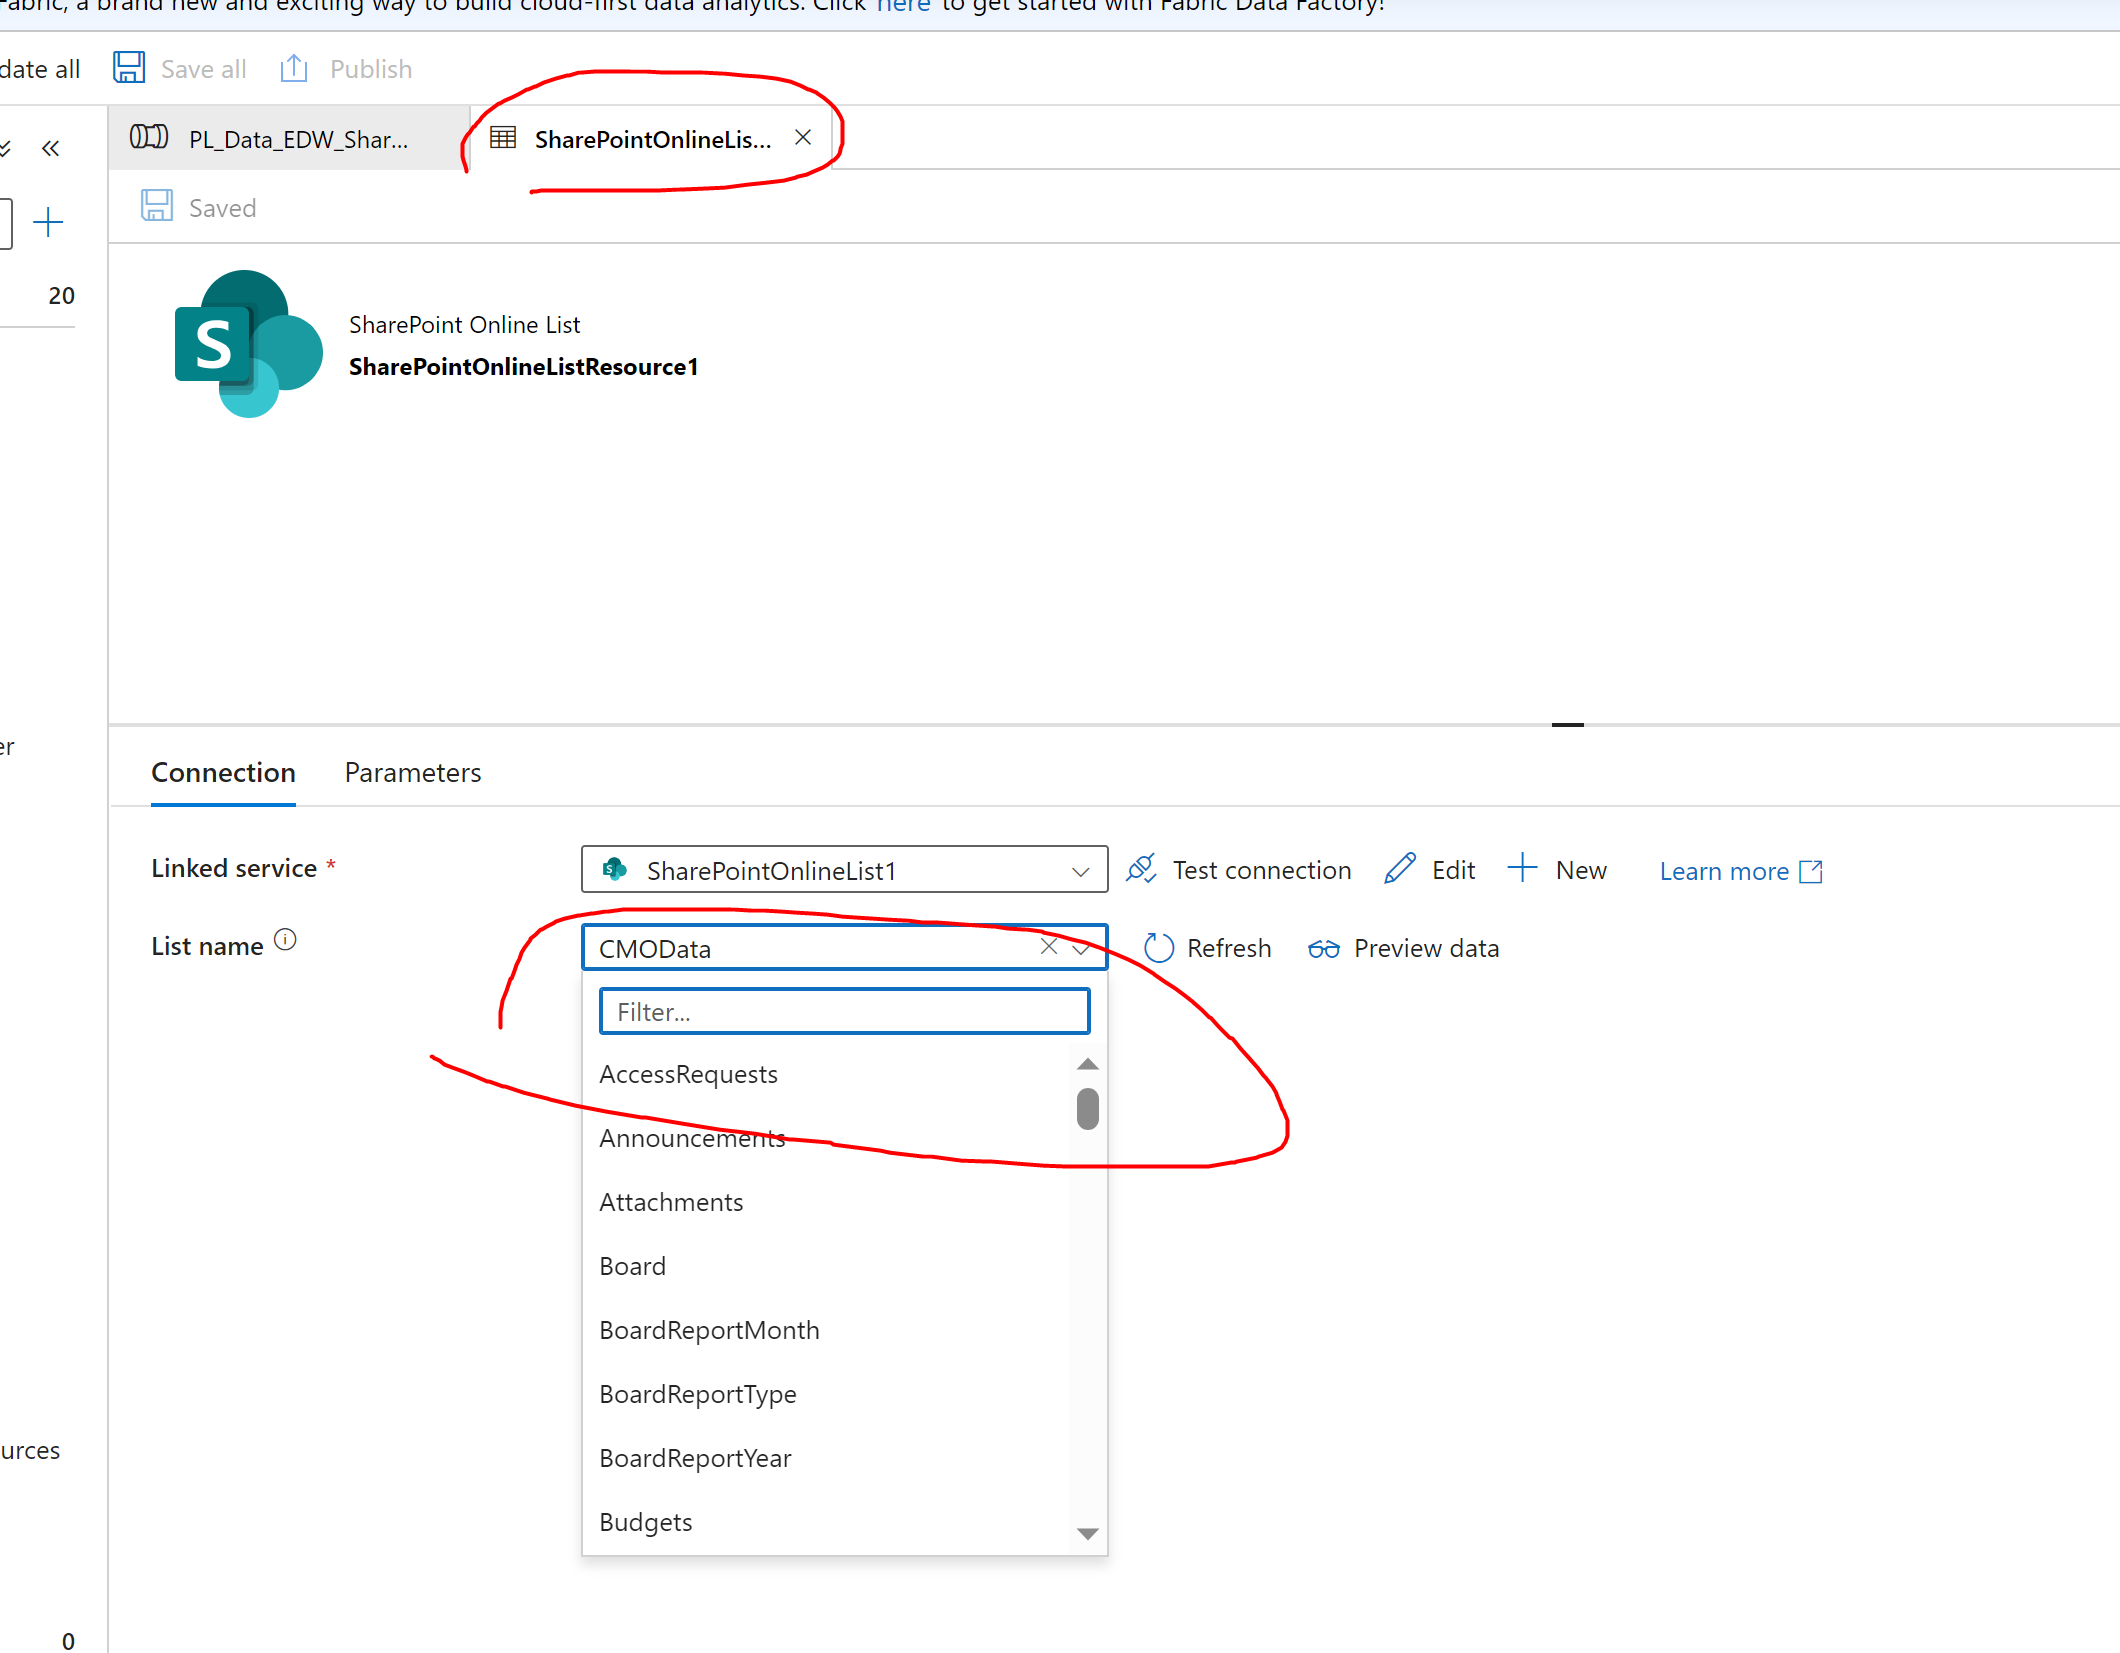
Task: Click the Filter text field in the dropdown
Action: [843, 1010]
